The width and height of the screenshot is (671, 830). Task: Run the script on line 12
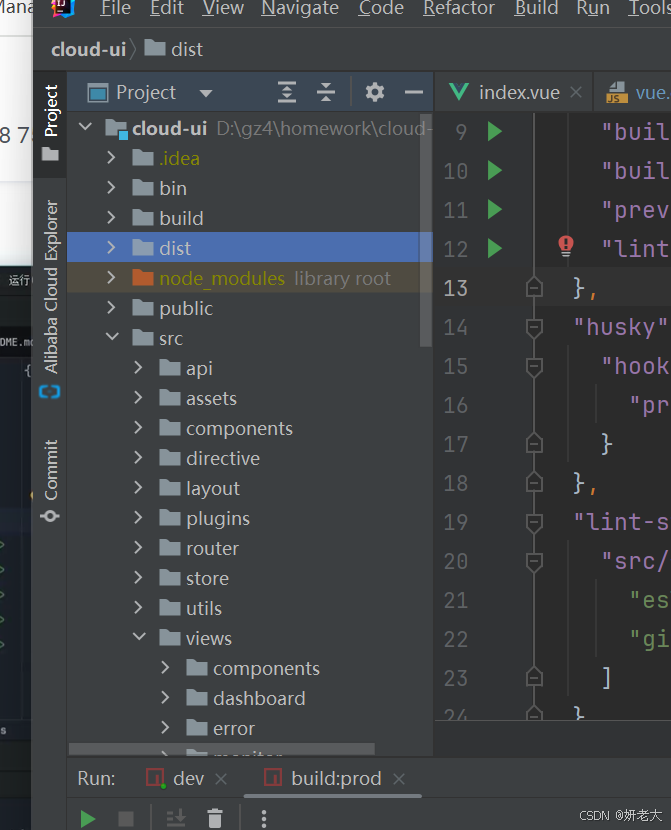tap(494, 248)
